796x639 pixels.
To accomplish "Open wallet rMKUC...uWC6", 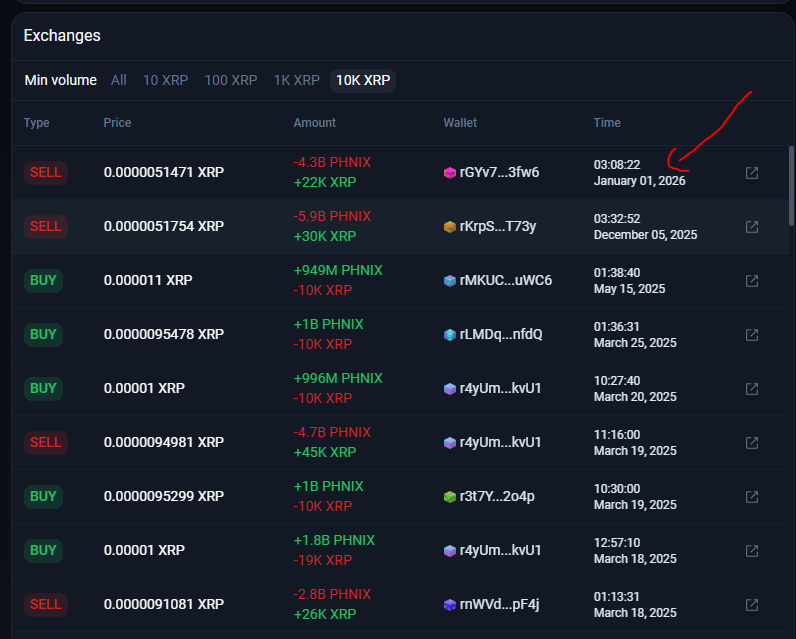I will click(506, 281).
